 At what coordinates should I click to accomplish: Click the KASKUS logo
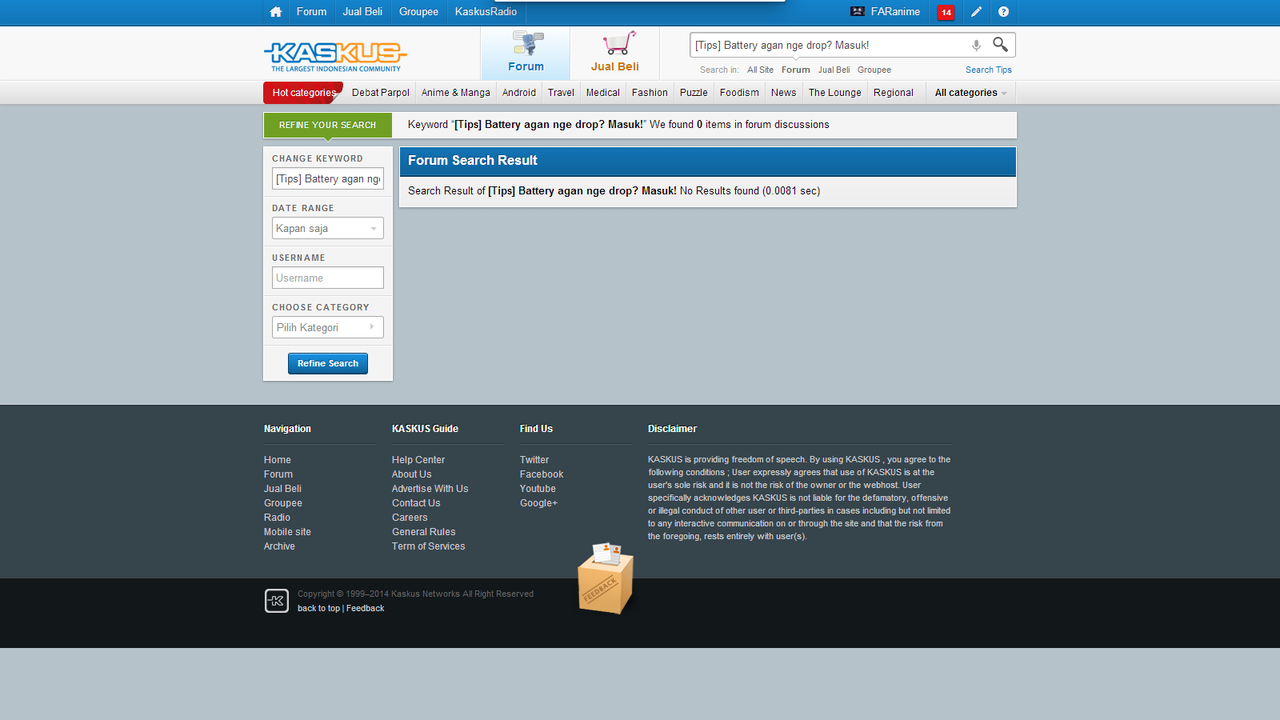(336, 56)
